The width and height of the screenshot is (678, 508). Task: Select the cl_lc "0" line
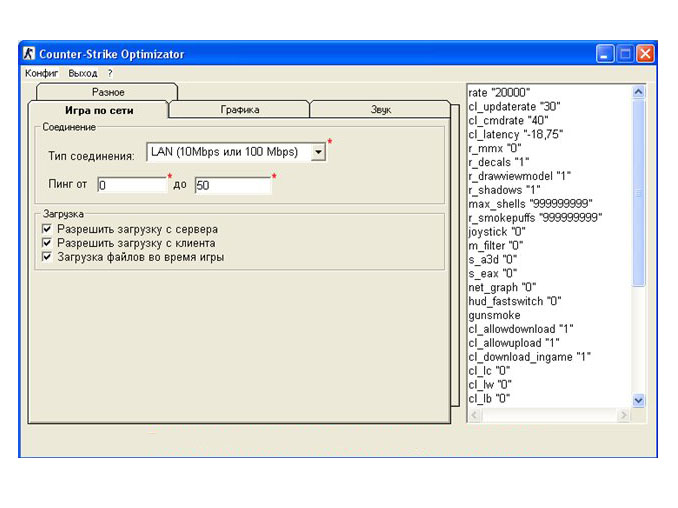point(489,371)
